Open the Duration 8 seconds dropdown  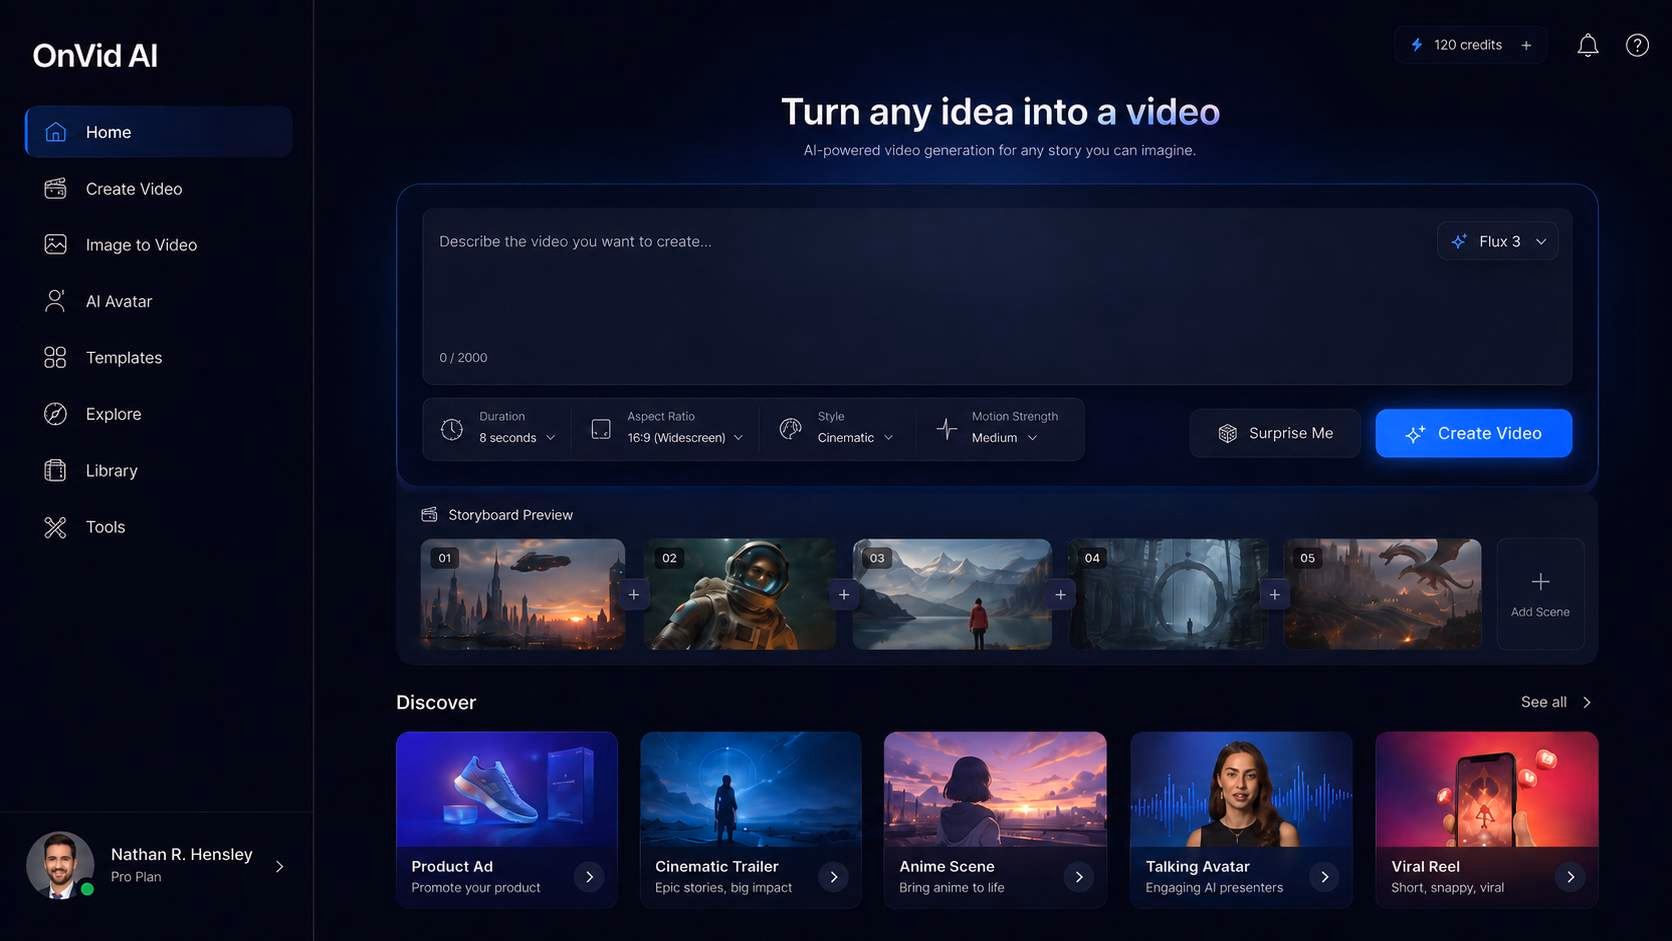(x=516, y=438)
